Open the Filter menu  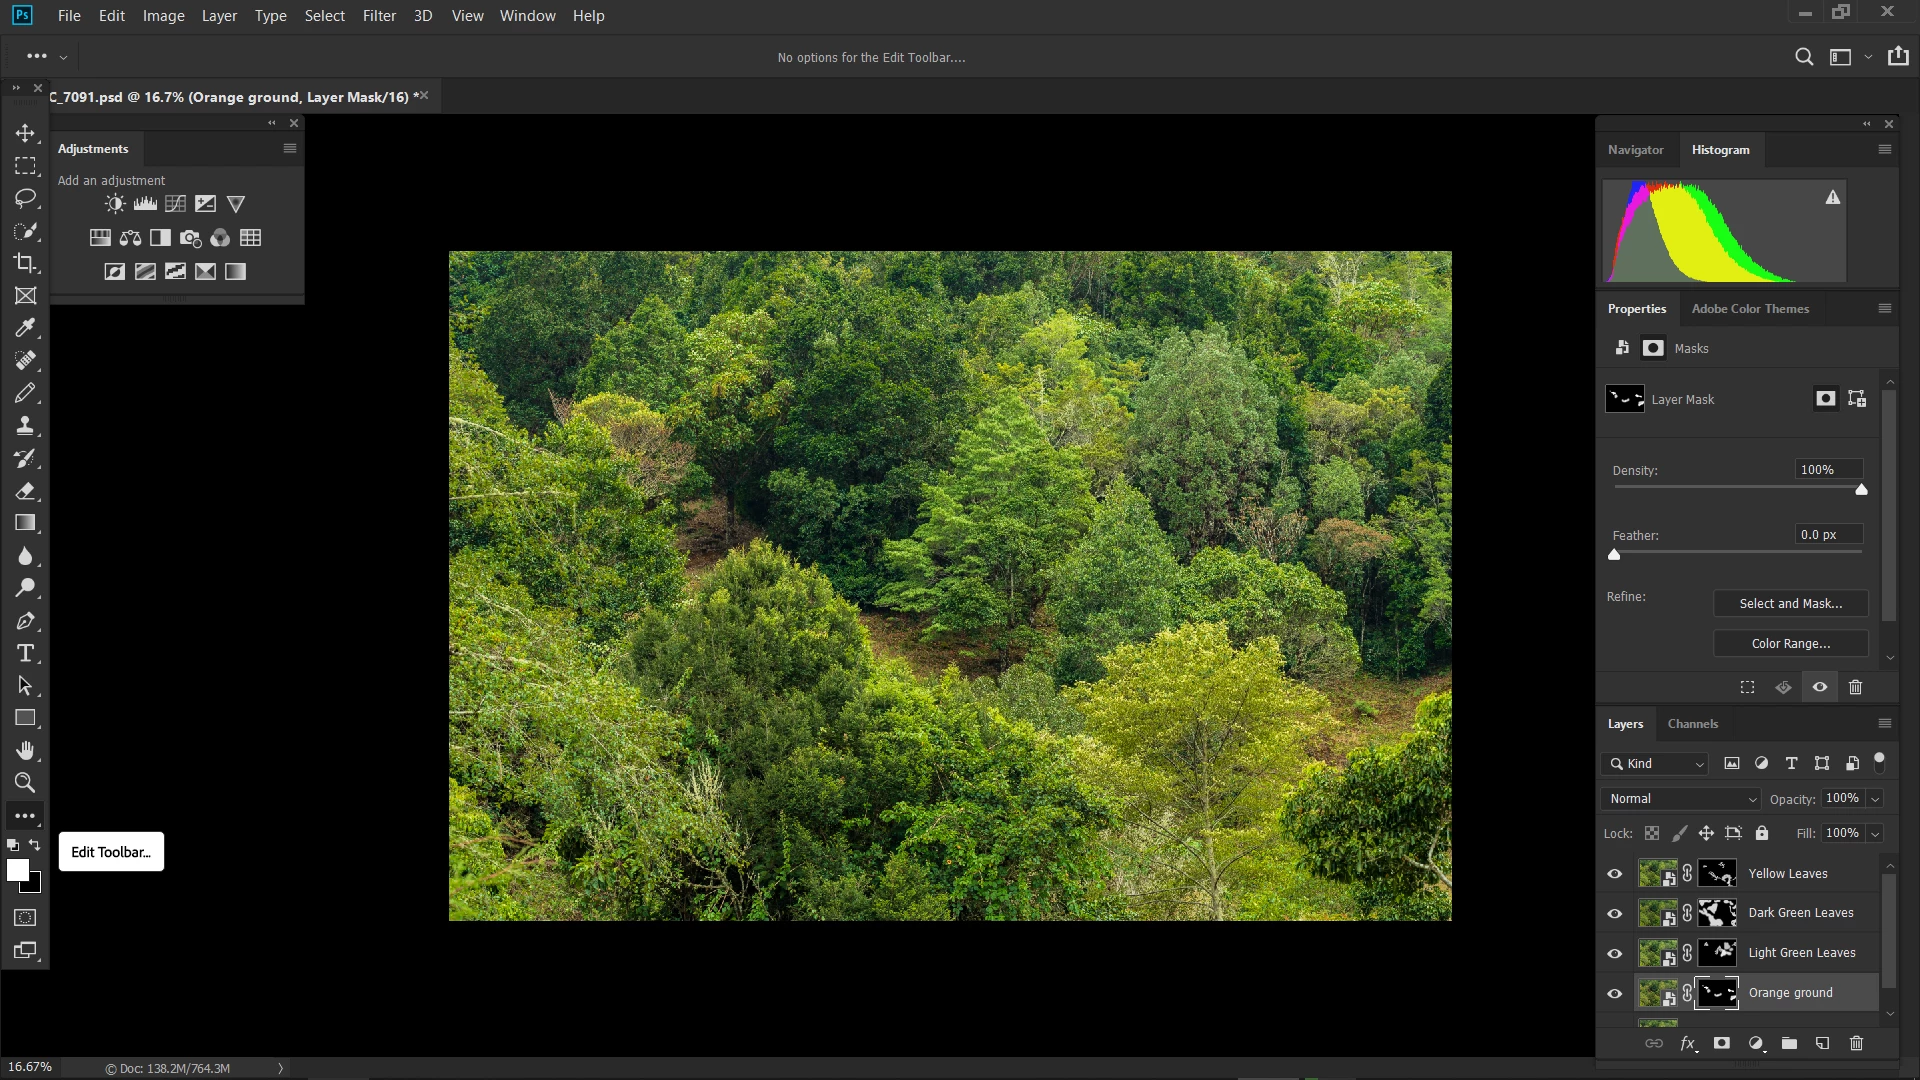click(x=379, y=16)
